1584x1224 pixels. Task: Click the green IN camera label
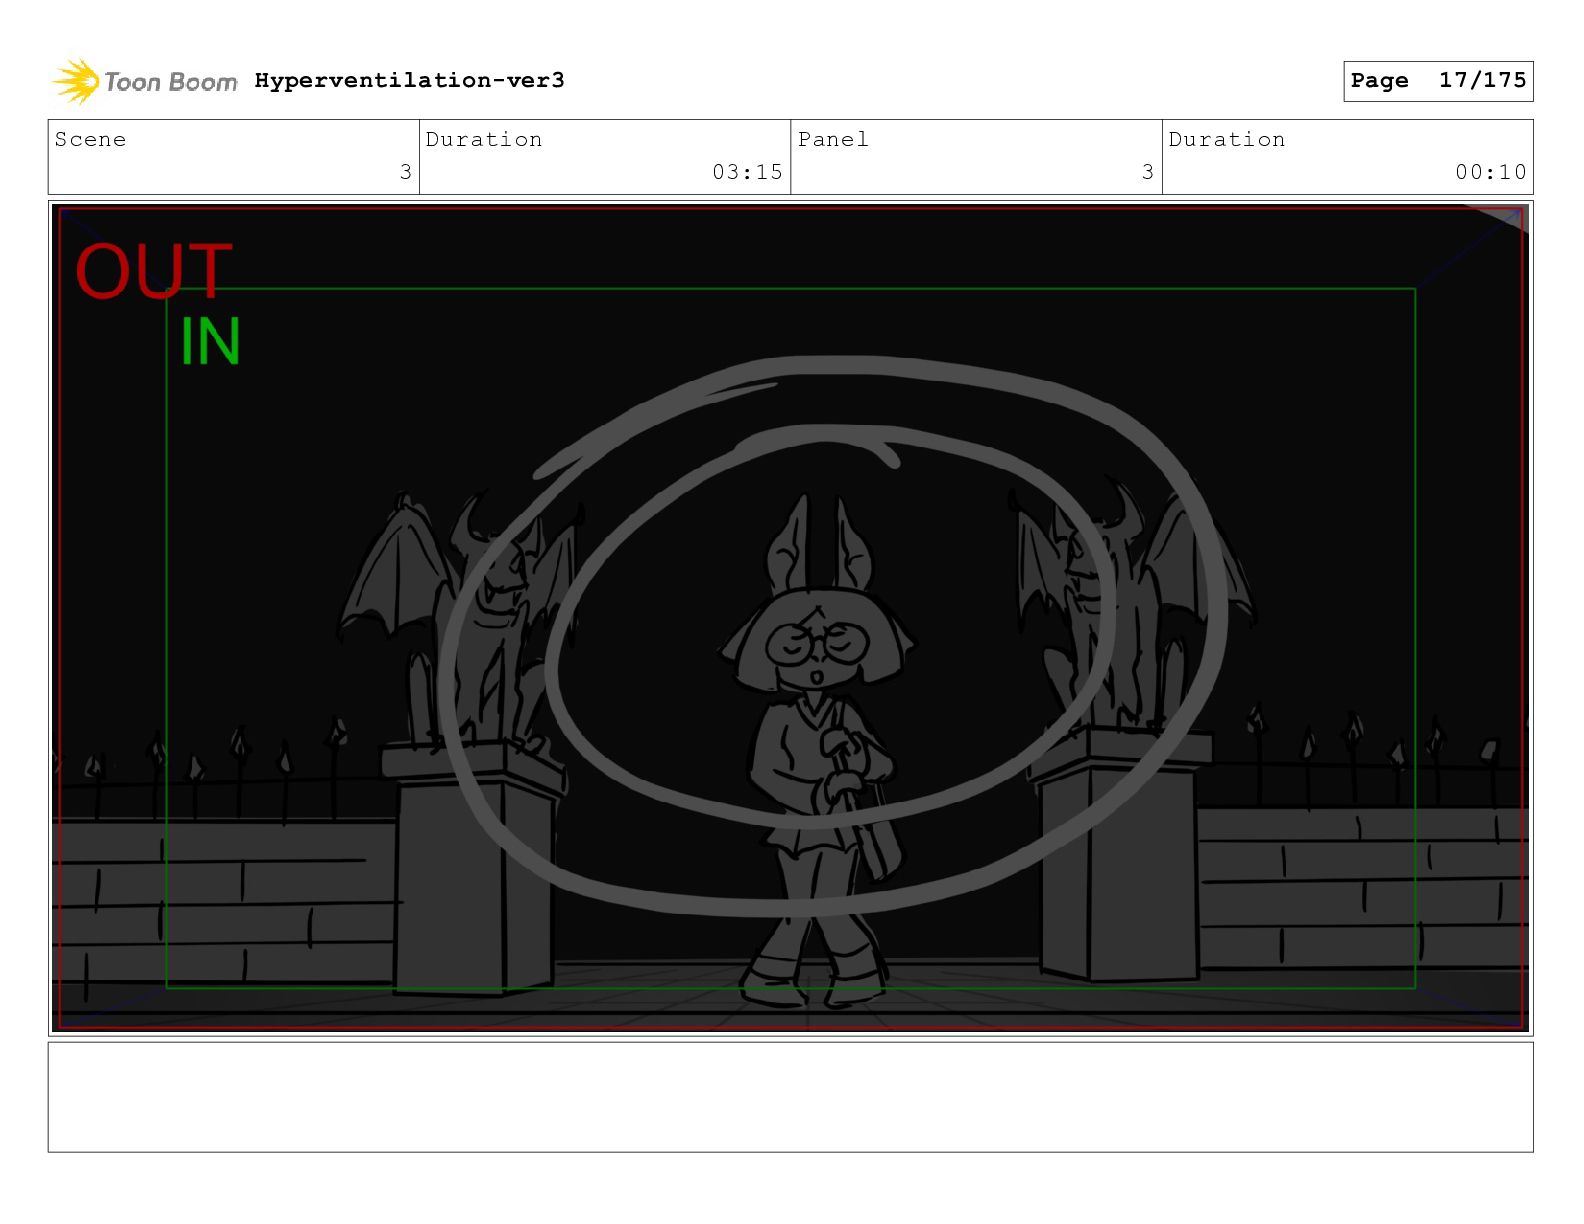click(210, 341)
